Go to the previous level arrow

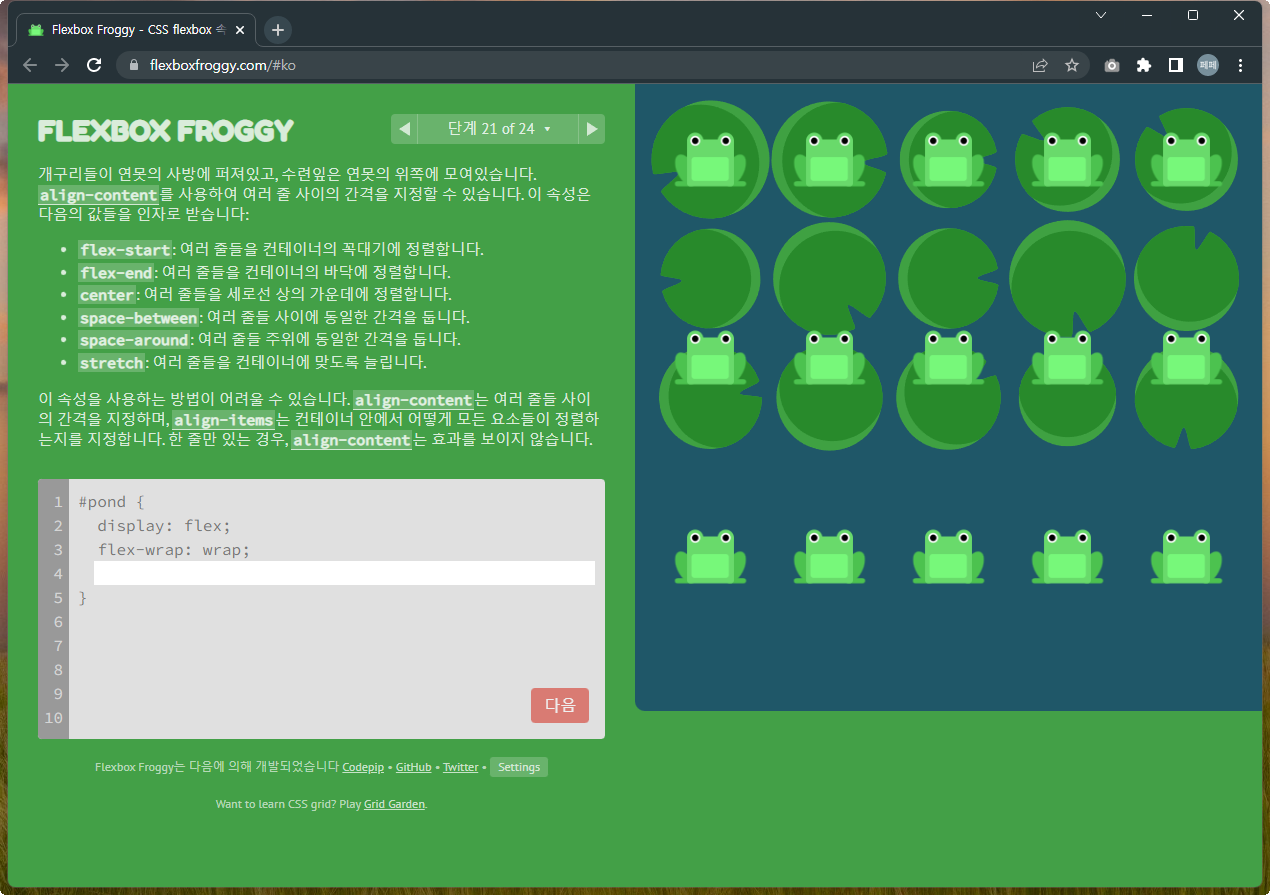point(404,129)
